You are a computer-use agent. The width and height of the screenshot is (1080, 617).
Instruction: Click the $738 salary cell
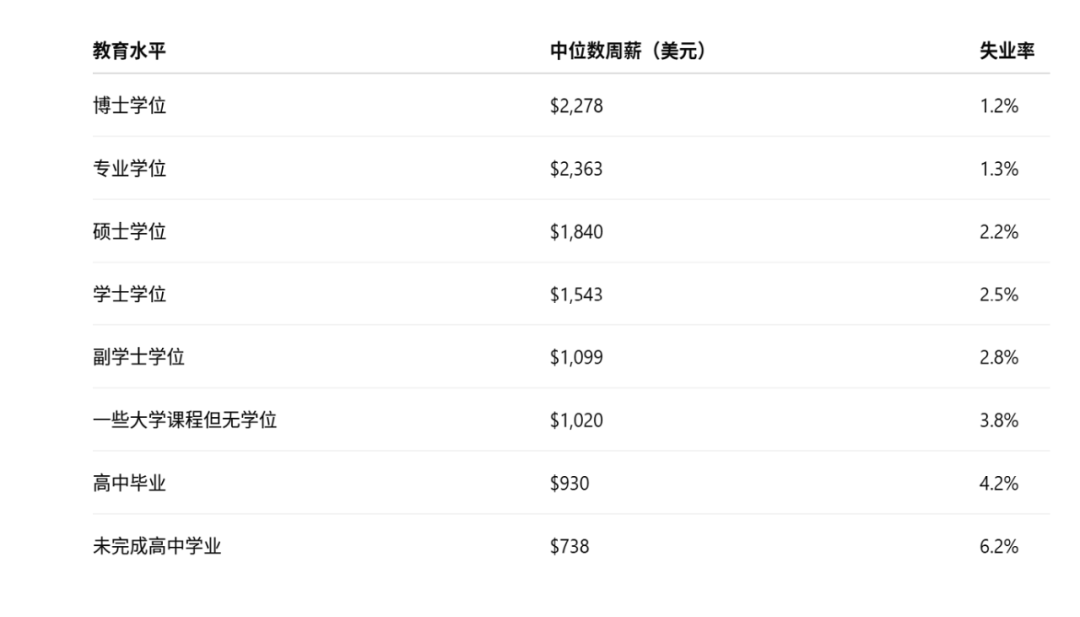pos(570,546)
